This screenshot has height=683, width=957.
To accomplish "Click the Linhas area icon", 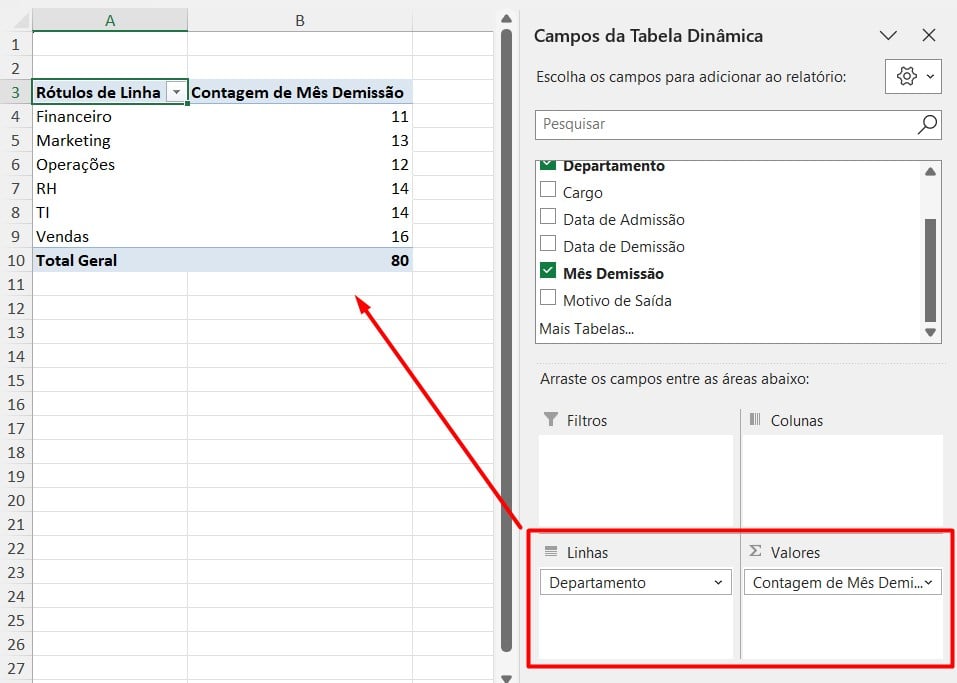I will click(x=551, y=552).
